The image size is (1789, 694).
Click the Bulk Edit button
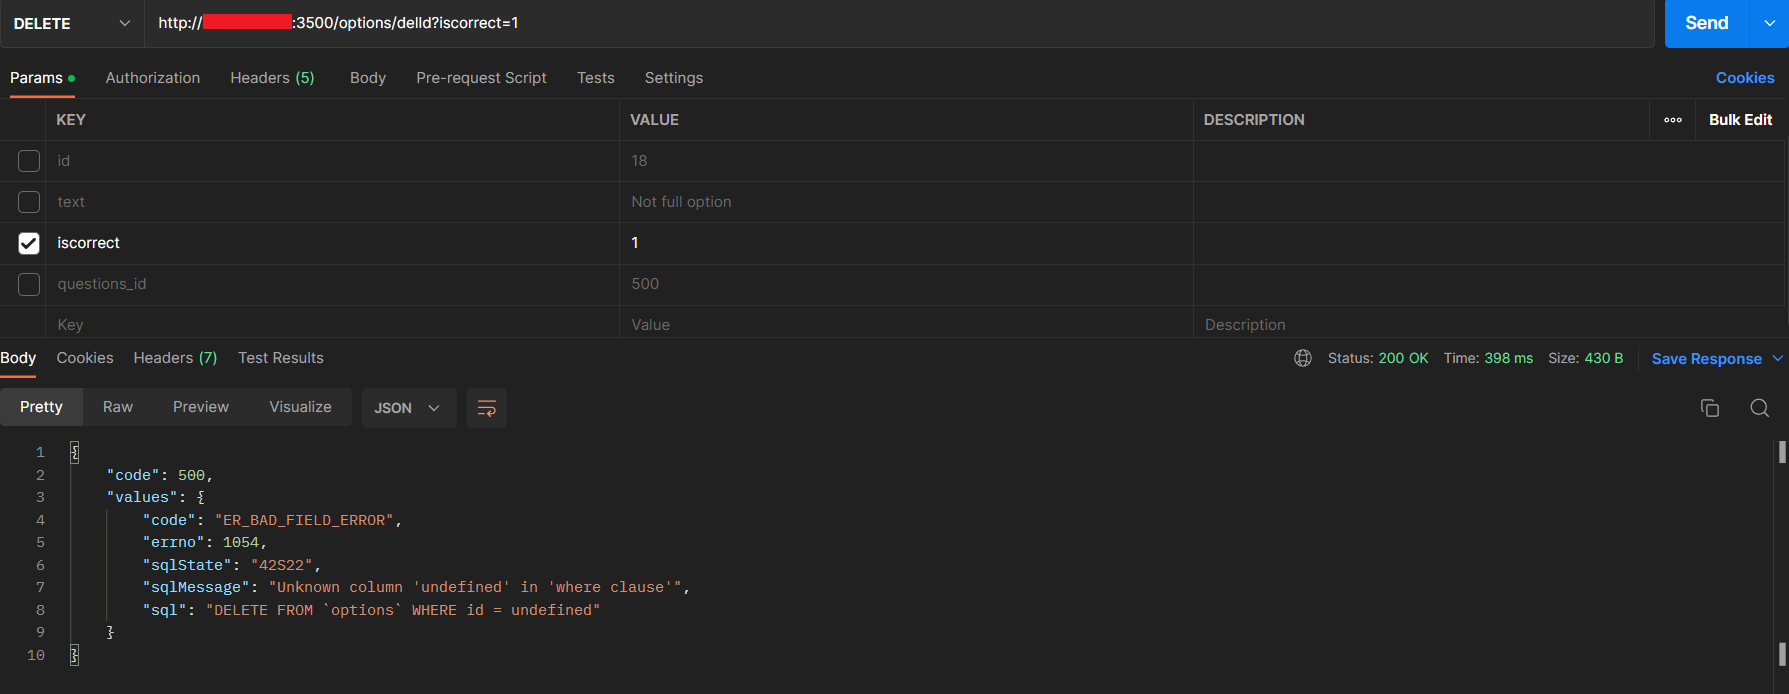(x=1741, y=120)
